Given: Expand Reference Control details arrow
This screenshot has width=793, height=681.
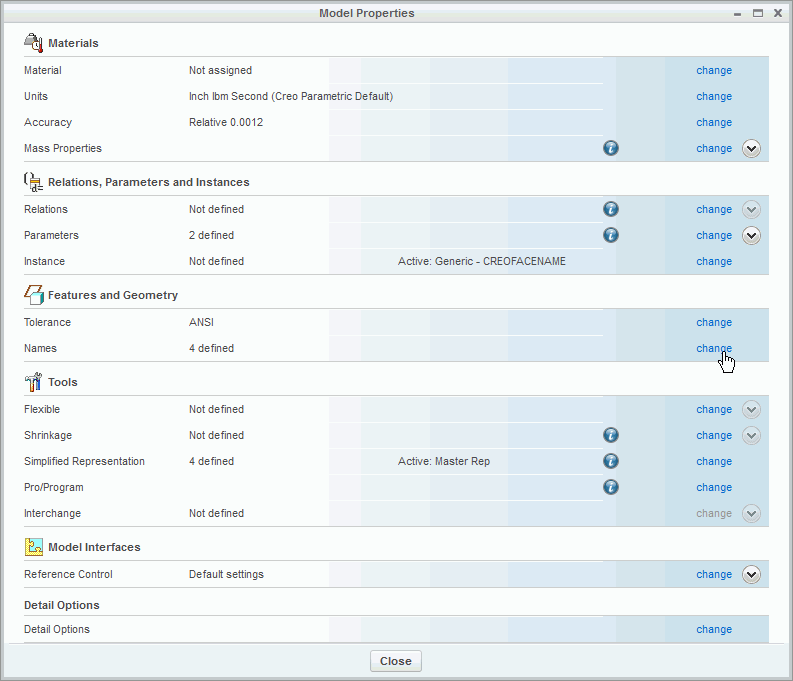Looking at the screenshot, I should pos(752,575).
